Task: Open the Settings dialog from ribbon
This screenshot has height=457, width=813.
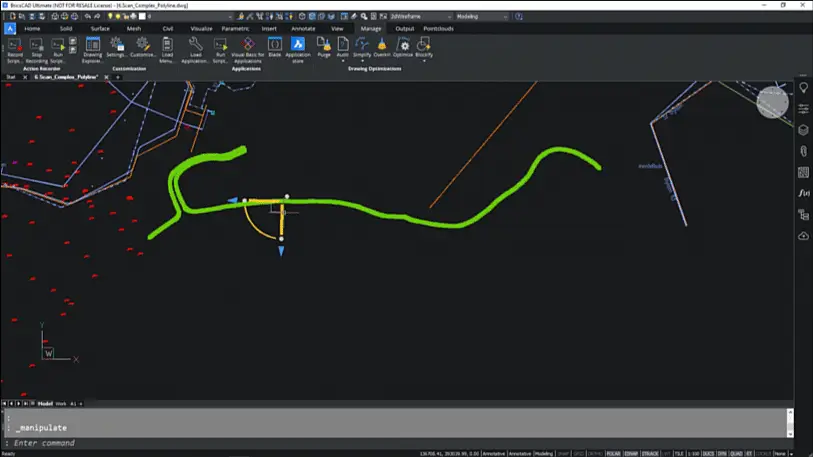Action: (x=116, y=46)
